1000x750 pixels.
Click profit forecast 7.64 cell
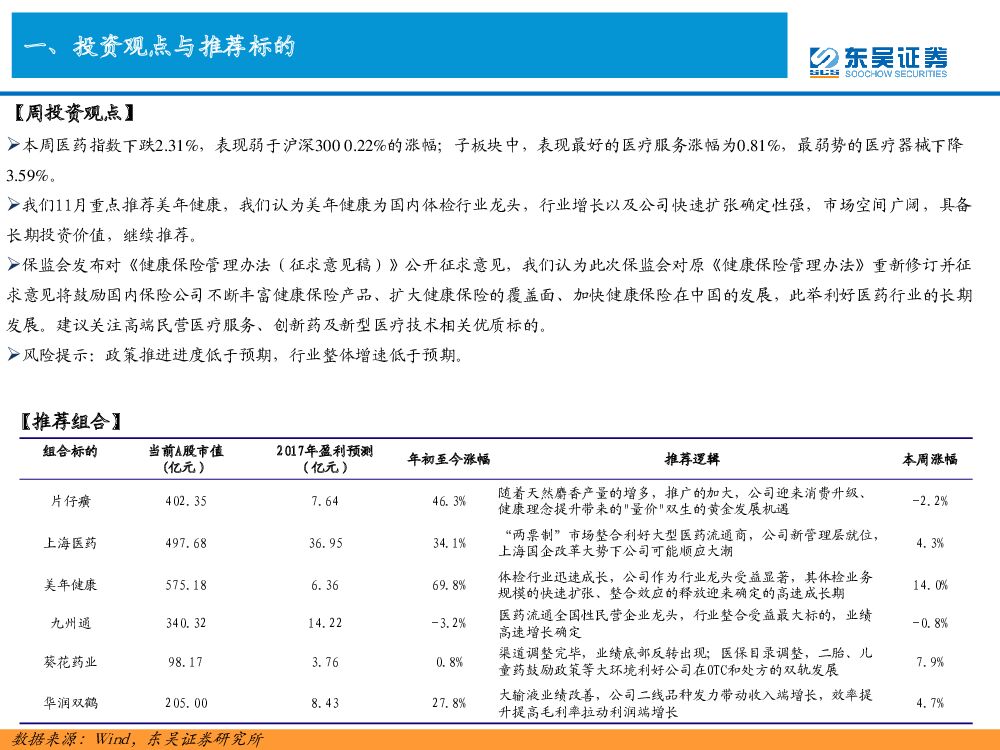[325, 501]
